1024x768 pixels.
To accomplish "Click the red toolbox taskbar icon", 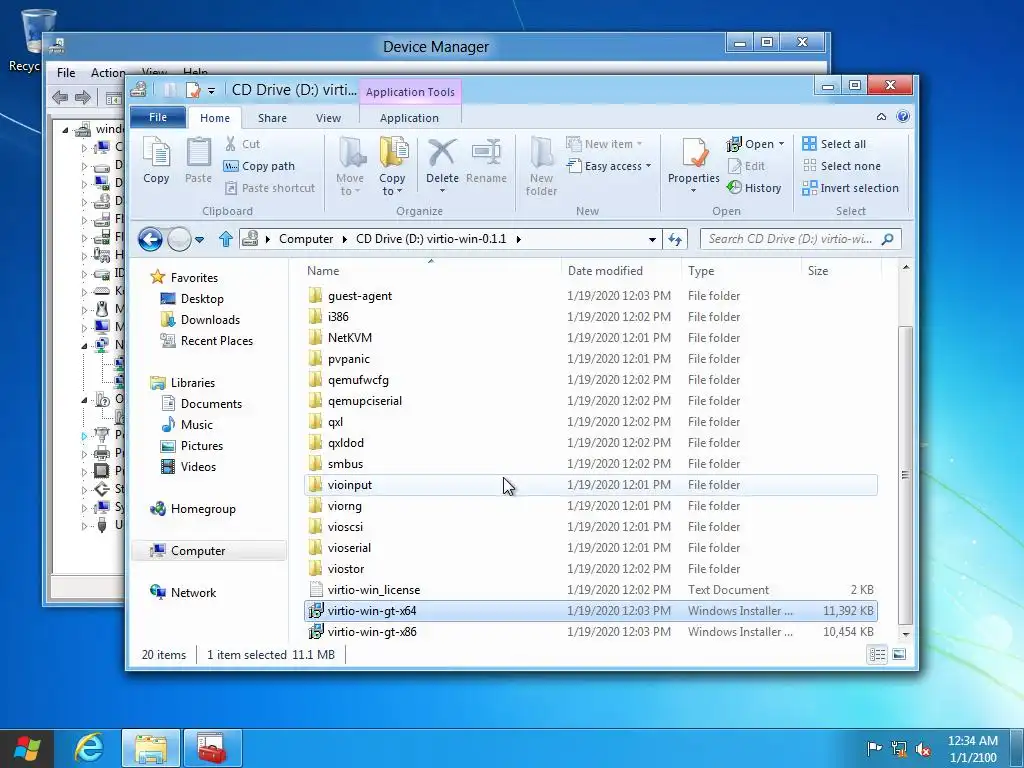I will coord(212,748).
